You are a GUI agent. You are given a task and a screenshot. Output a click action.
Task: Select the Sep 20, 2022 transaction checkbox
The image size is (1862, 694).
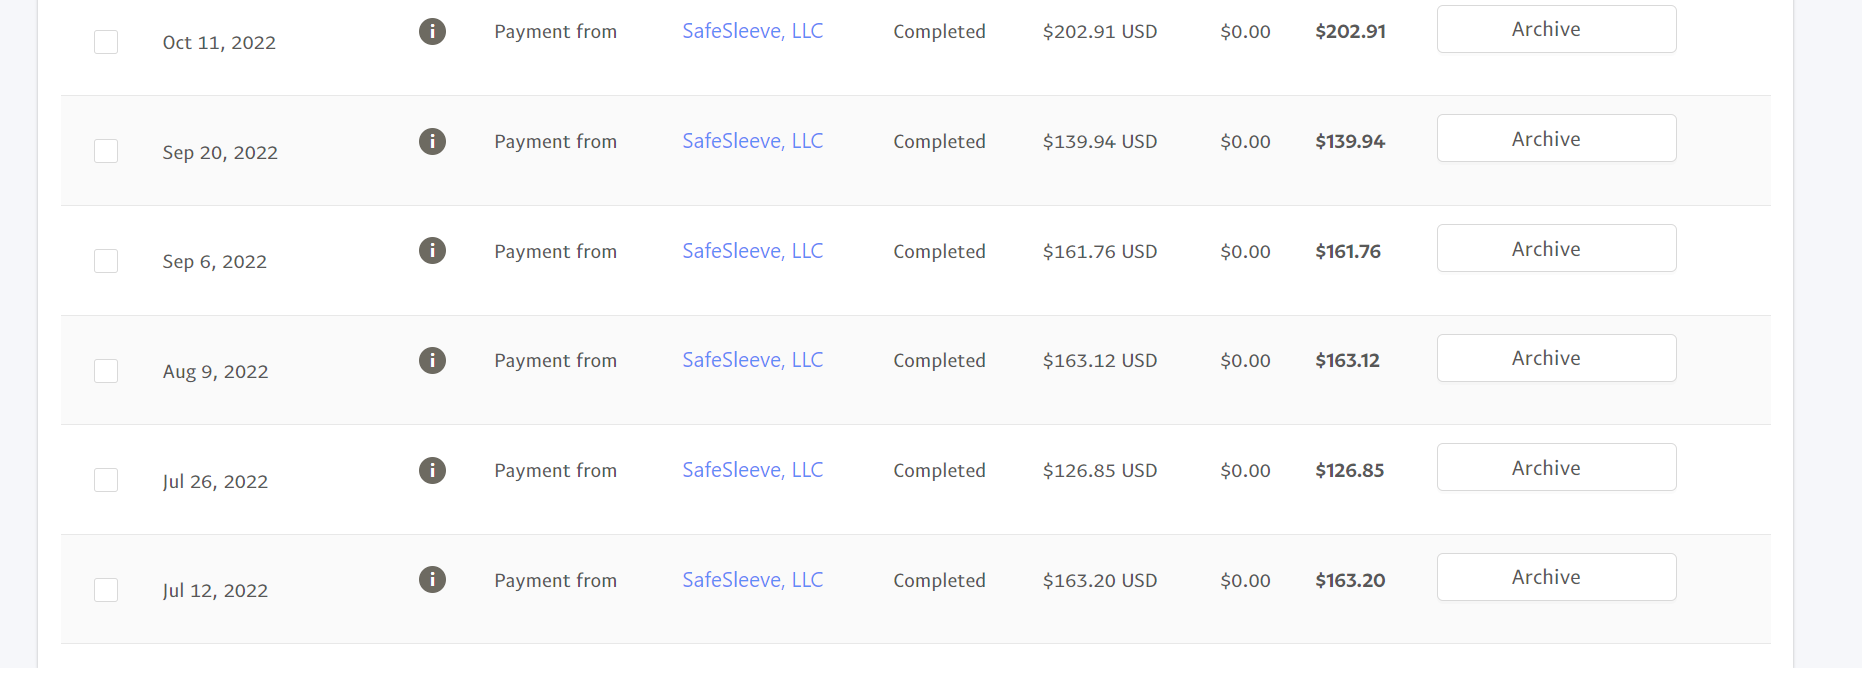coord(106,151)
